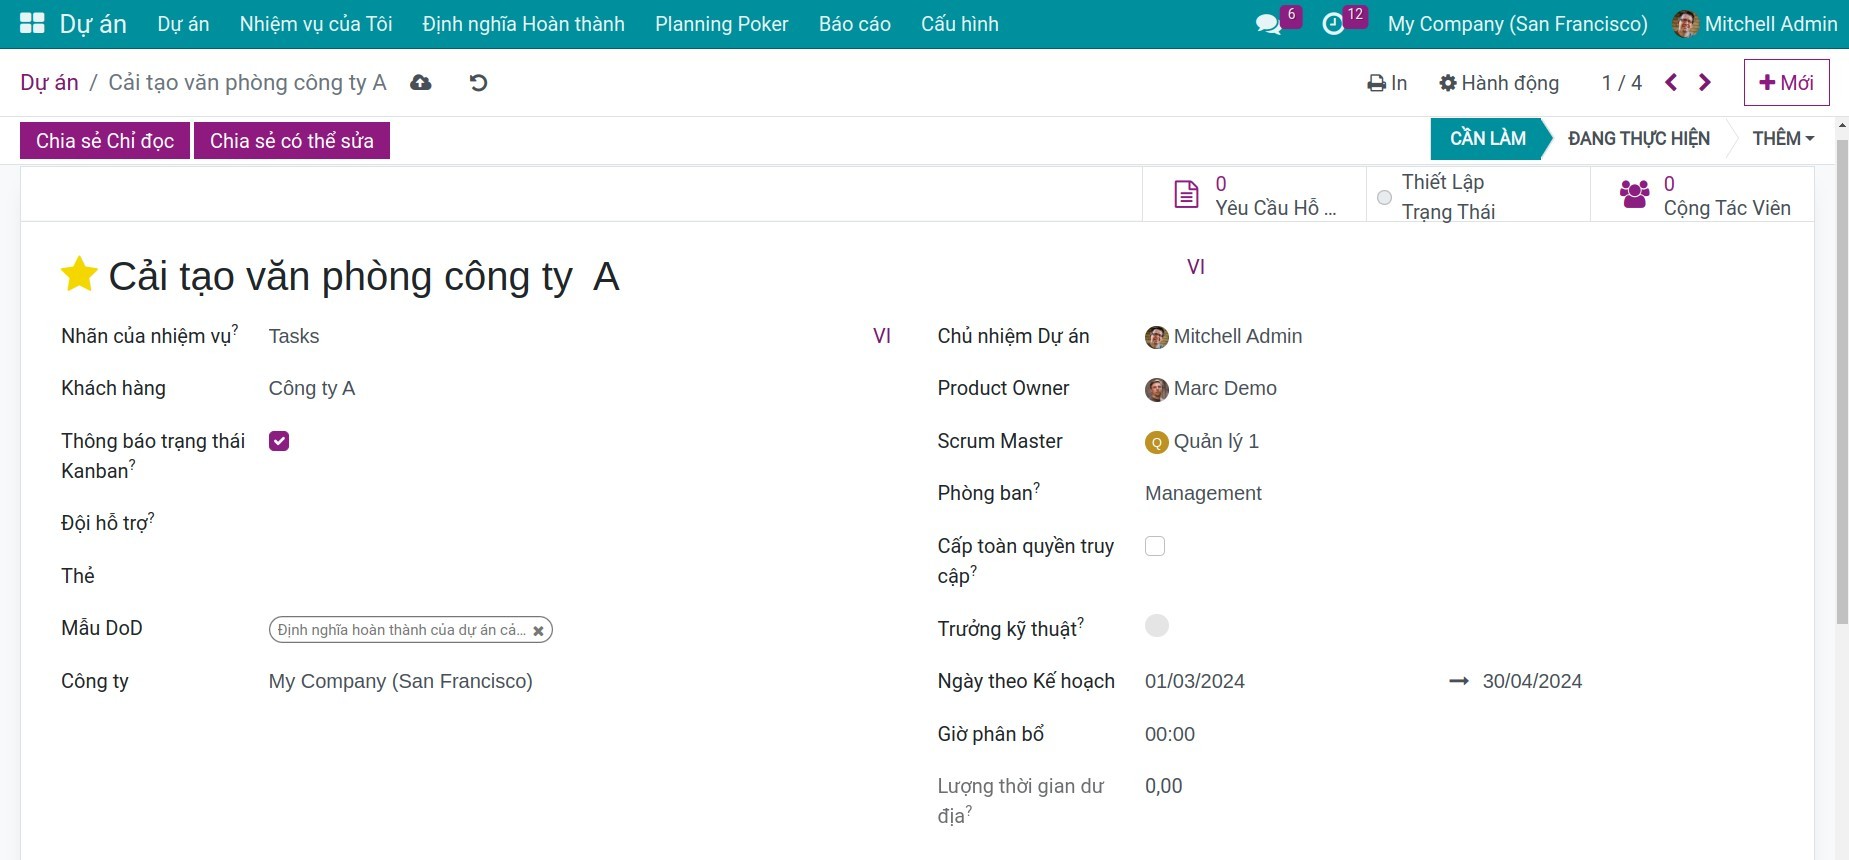Open the Nhiệm vụ của Tôi menu
1849x860 pixels.
pos(316,24)
